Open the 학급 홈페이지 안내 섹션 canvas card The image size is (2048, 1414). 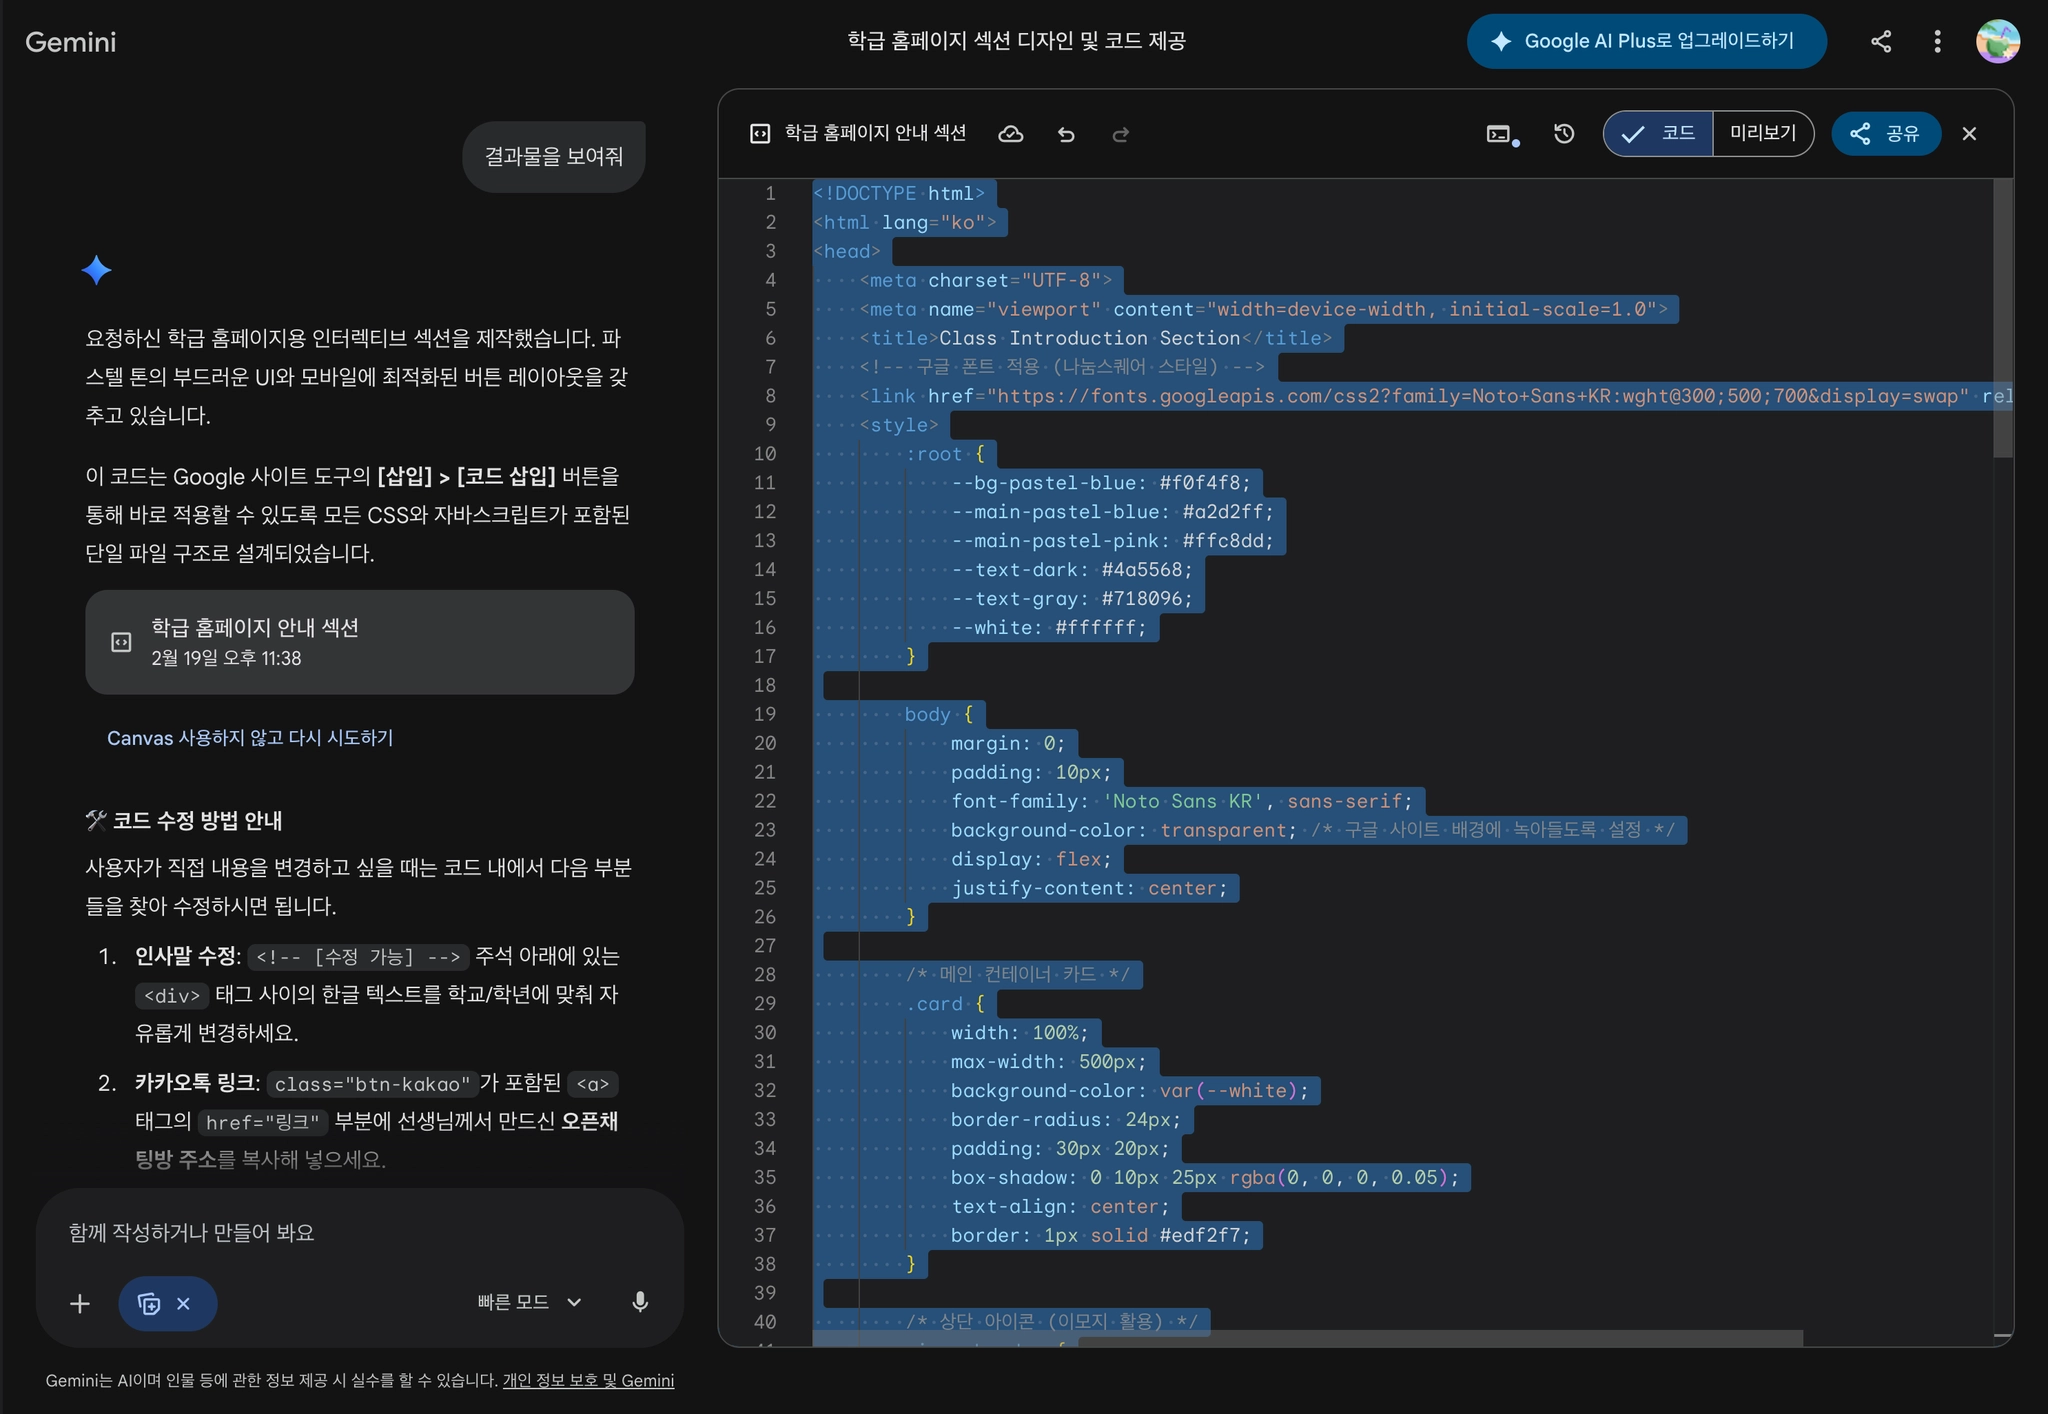pyautogui.click(x=359, y=642)
